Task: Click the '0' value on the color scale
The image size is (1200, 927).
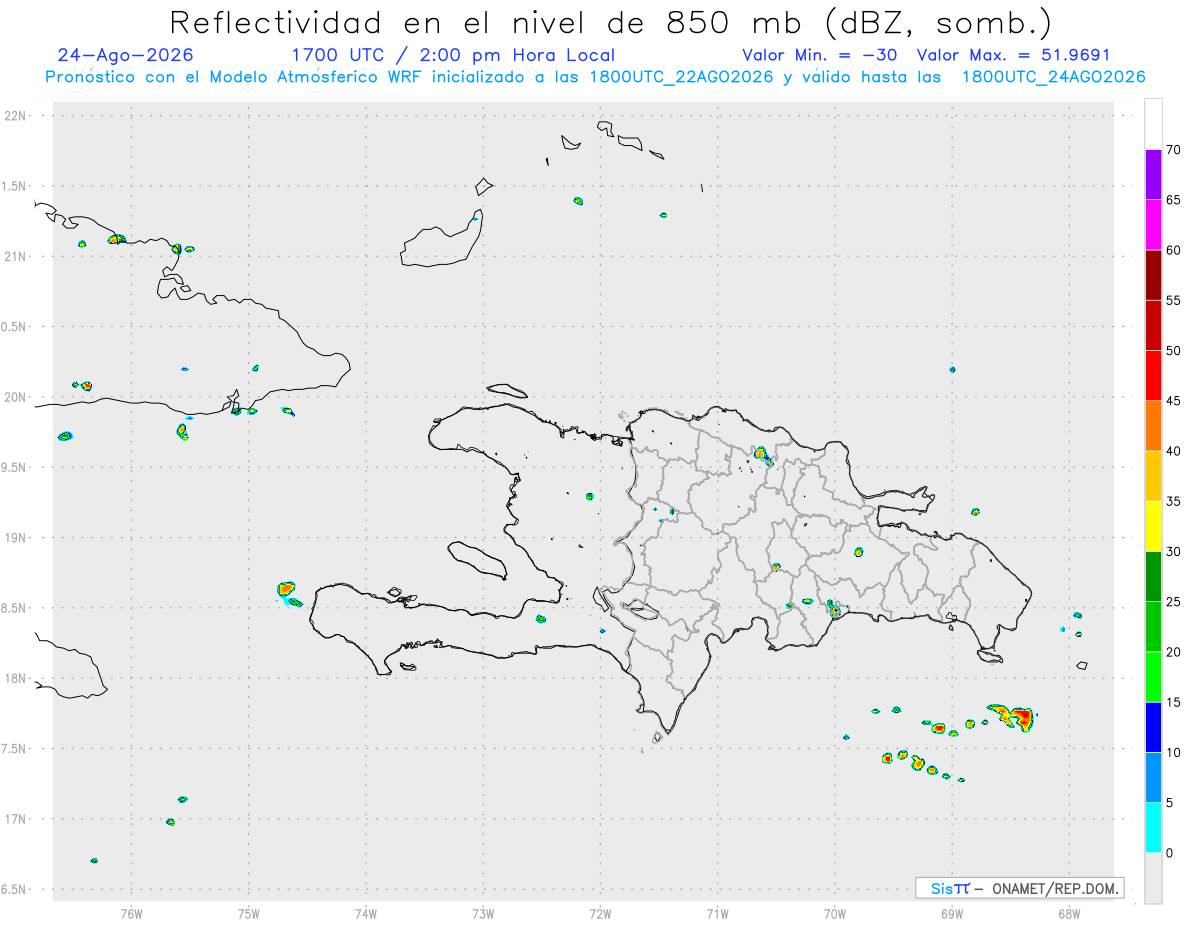Action: point(1169,853)
